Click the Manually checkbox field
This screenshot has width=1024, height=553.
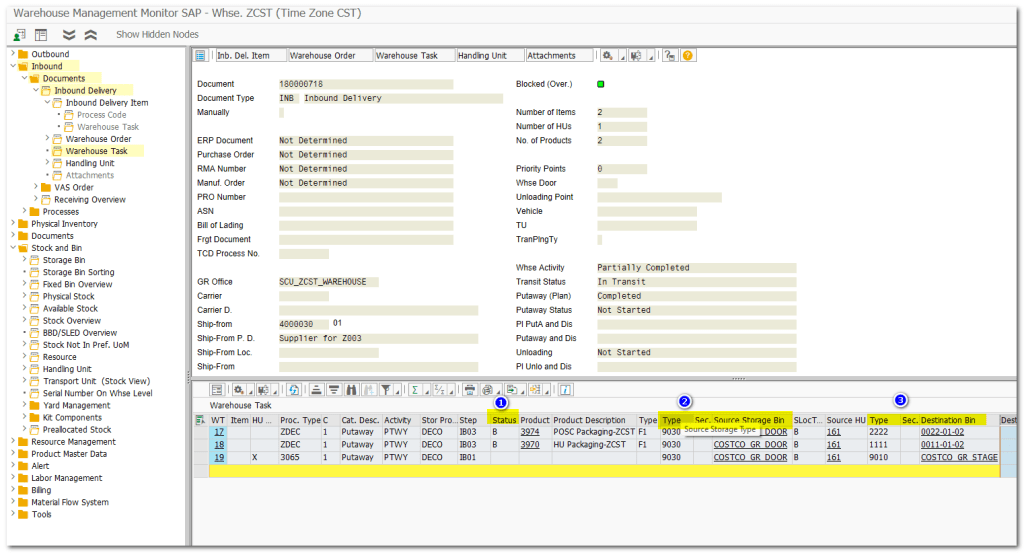coord(281,113)
